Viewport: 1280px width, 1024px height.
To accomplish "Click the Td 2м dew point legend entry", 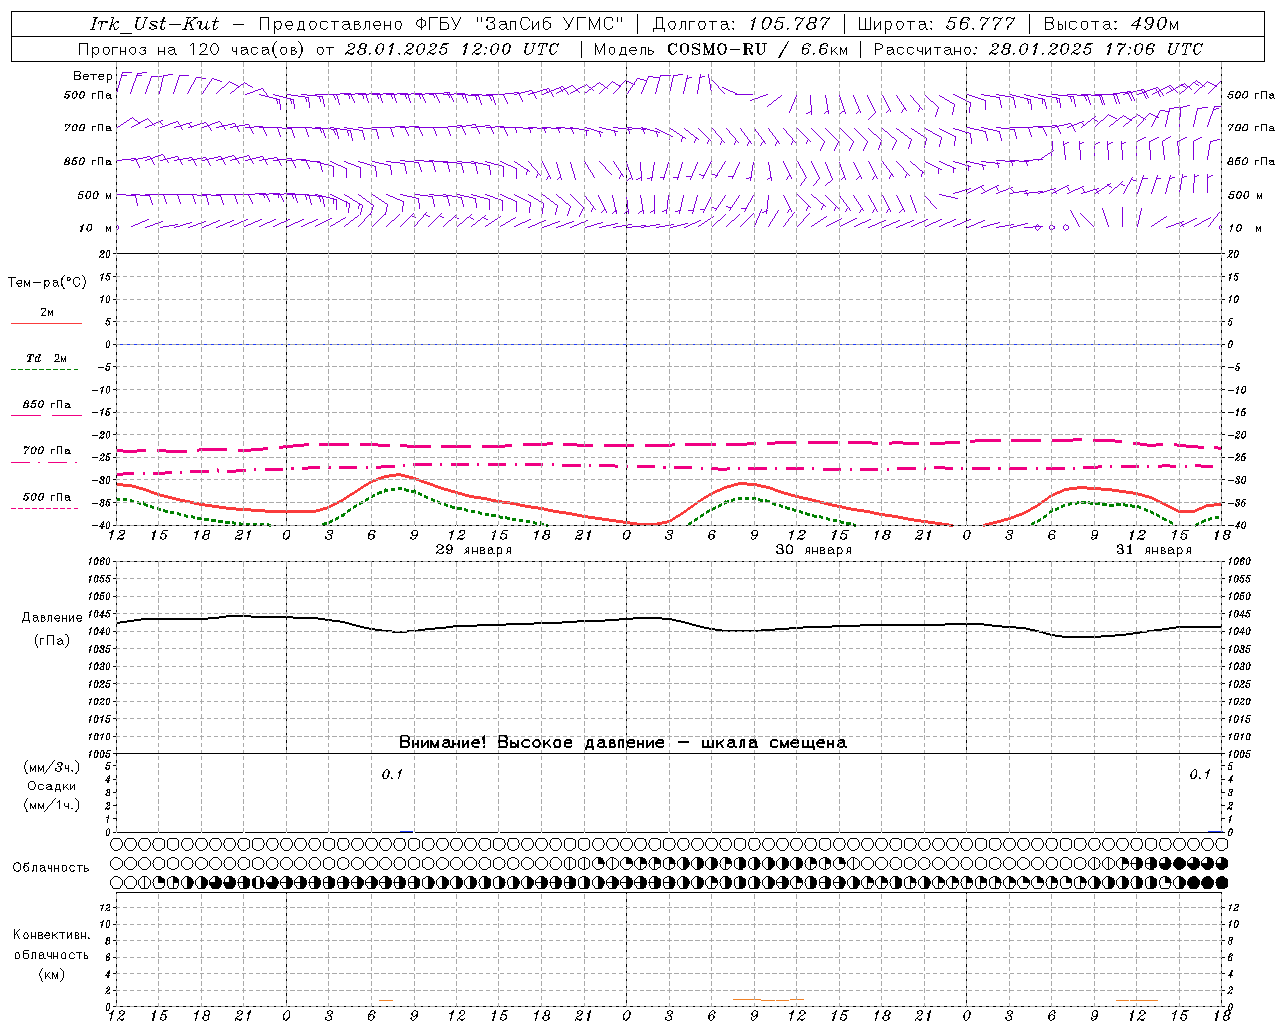I will click(47, 358).
